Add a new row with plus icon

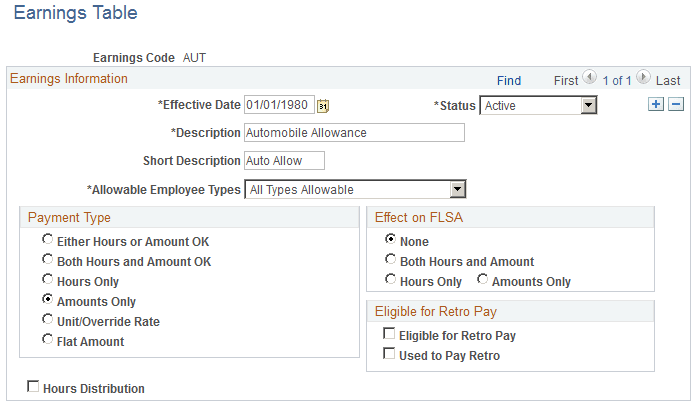click(656, 105)
